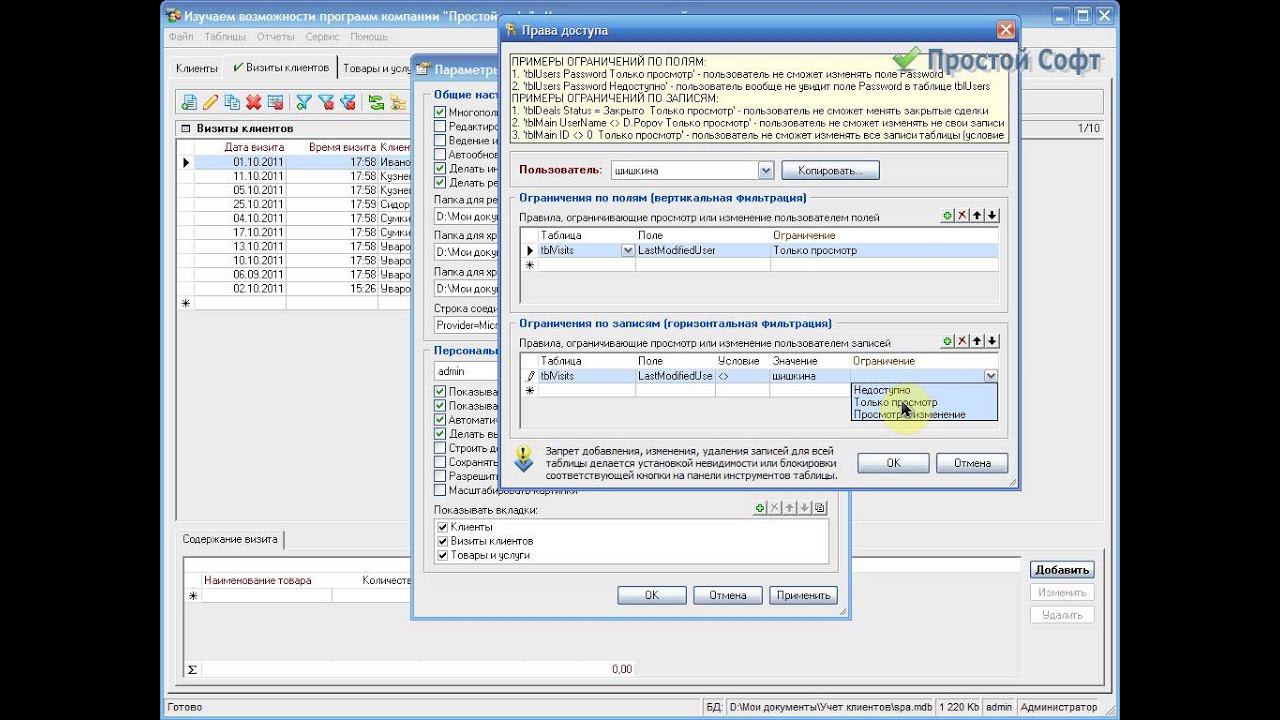Move record restriction rule up
The height and width of the screenshot is (720, 1280).
pyautogui.click(x=977, y=342)
